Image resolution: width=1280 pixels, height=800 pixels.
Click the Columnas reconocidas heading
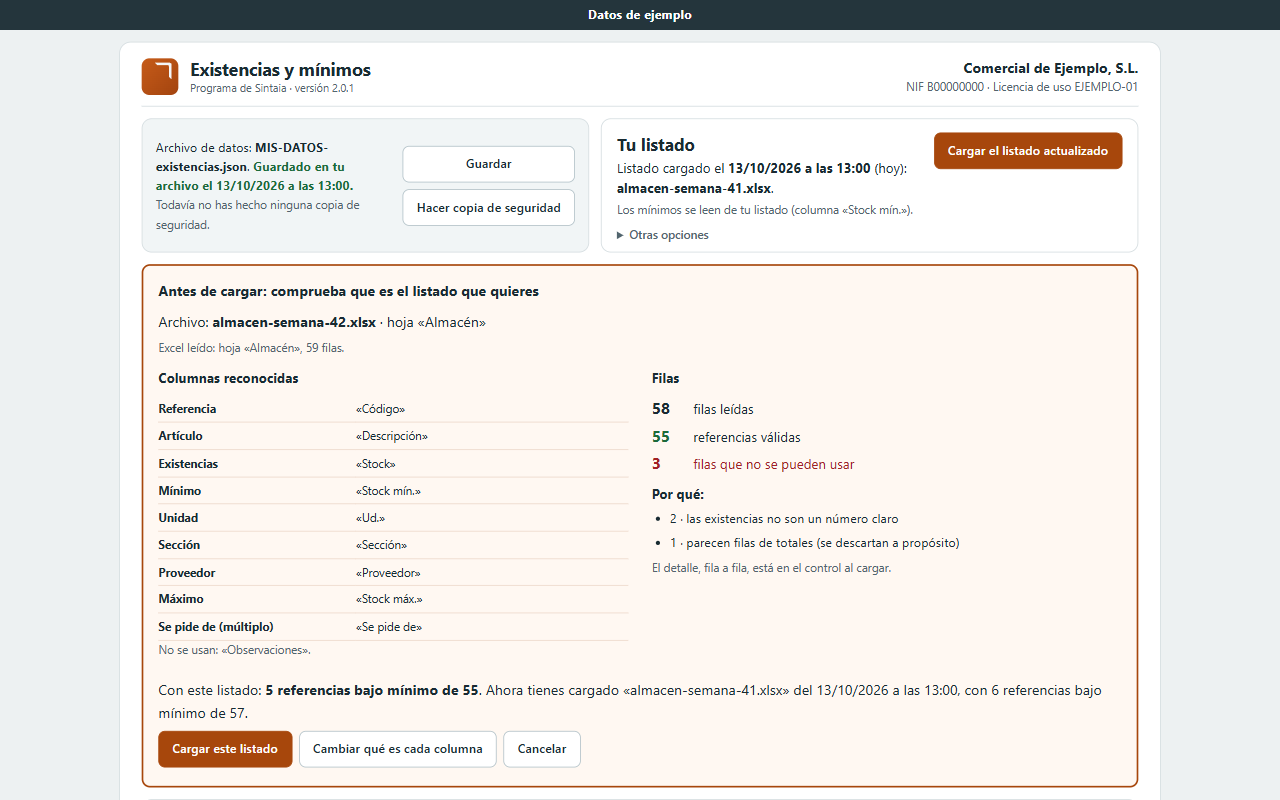(228, 378)
